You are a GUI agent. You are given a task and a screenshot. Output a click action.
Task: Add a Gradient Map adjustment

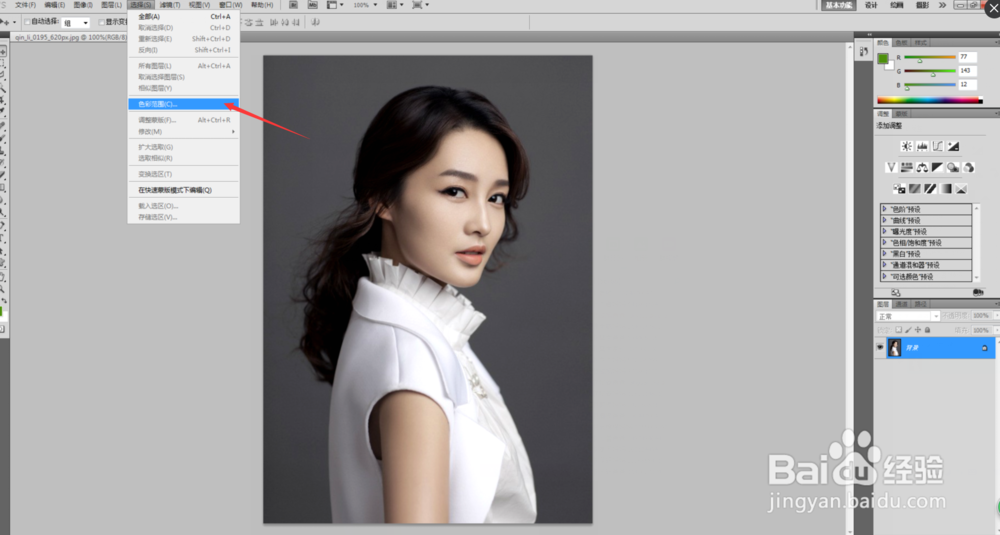coord(946,189)
